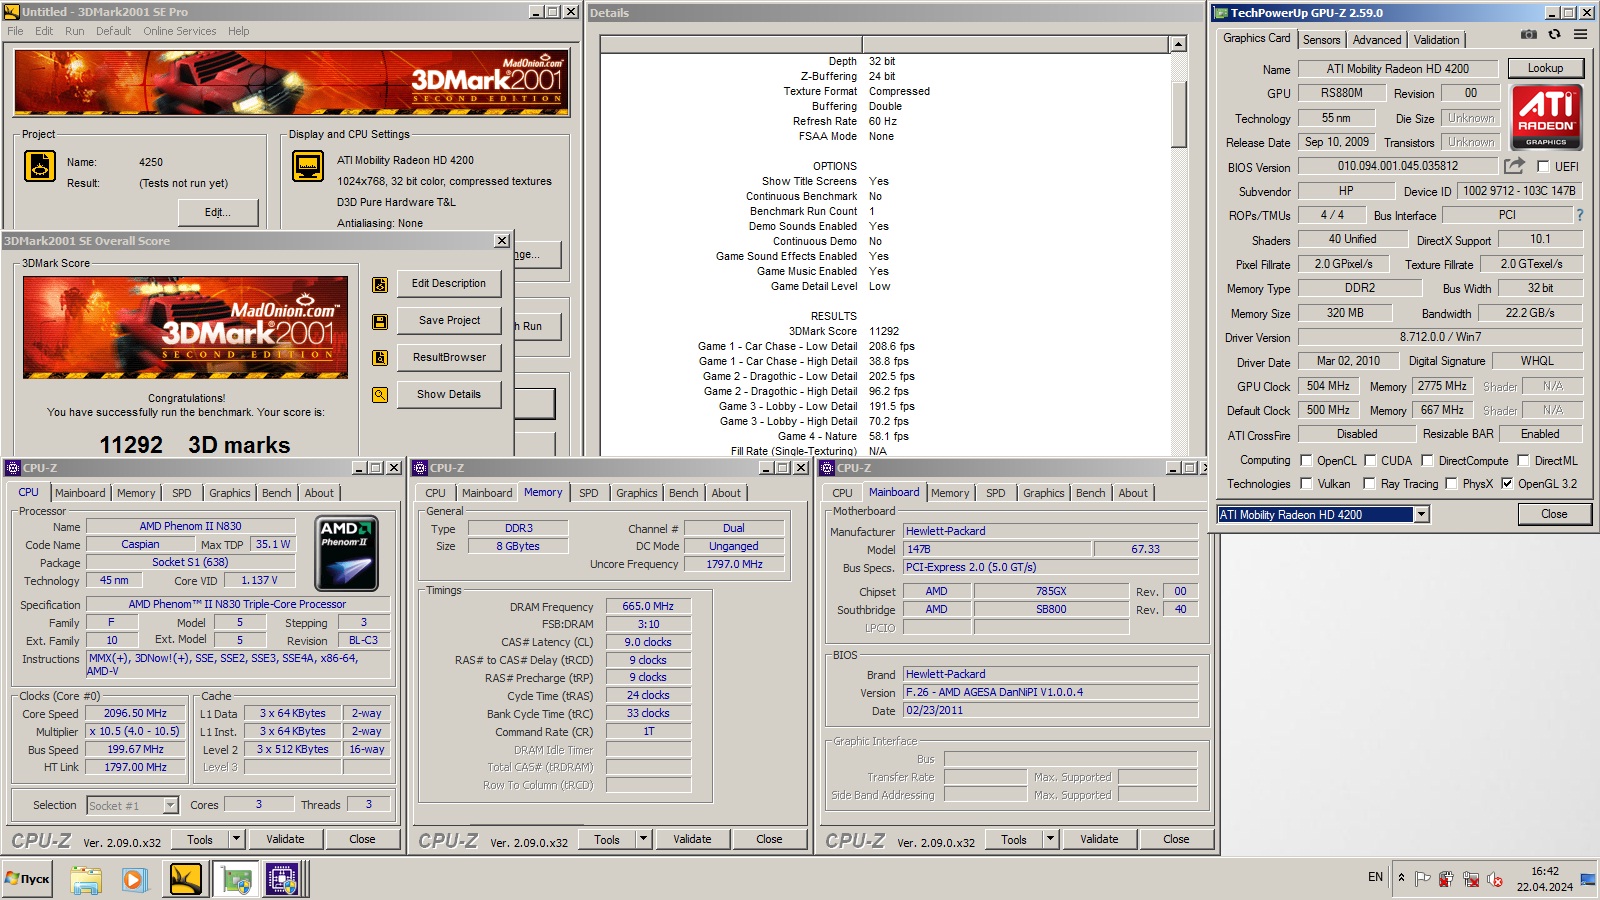Open Tools dropdown arrow in left CPU-Z

[236, 839]
